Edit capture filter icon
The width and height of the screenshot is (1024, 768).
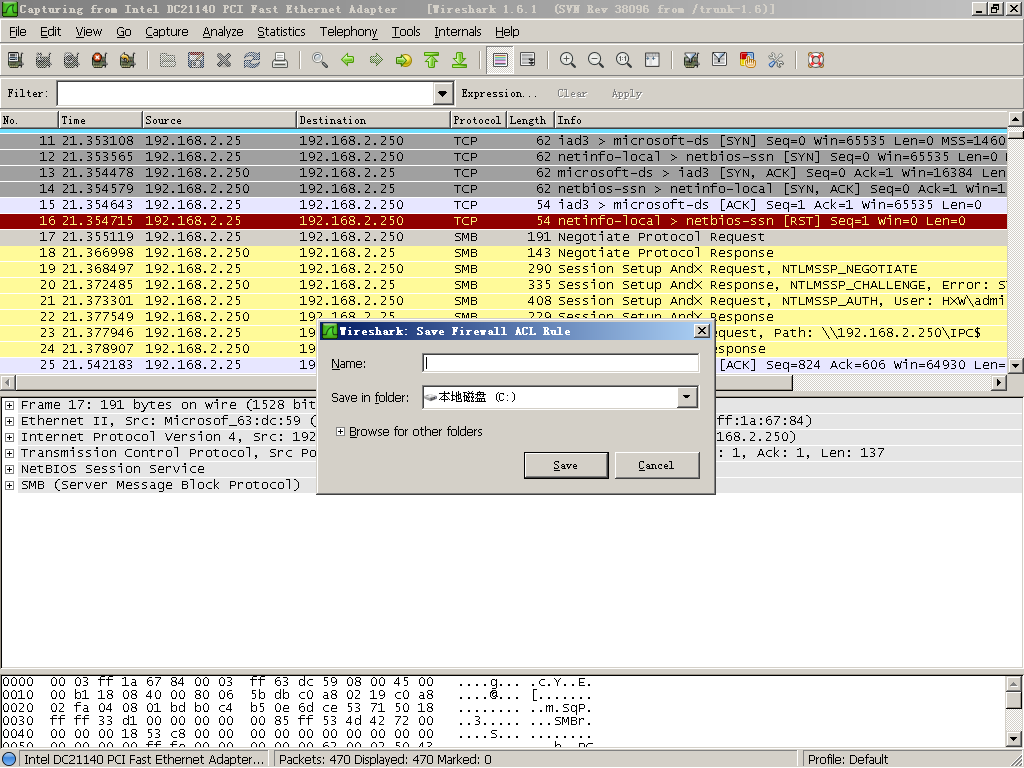[692, 60]
